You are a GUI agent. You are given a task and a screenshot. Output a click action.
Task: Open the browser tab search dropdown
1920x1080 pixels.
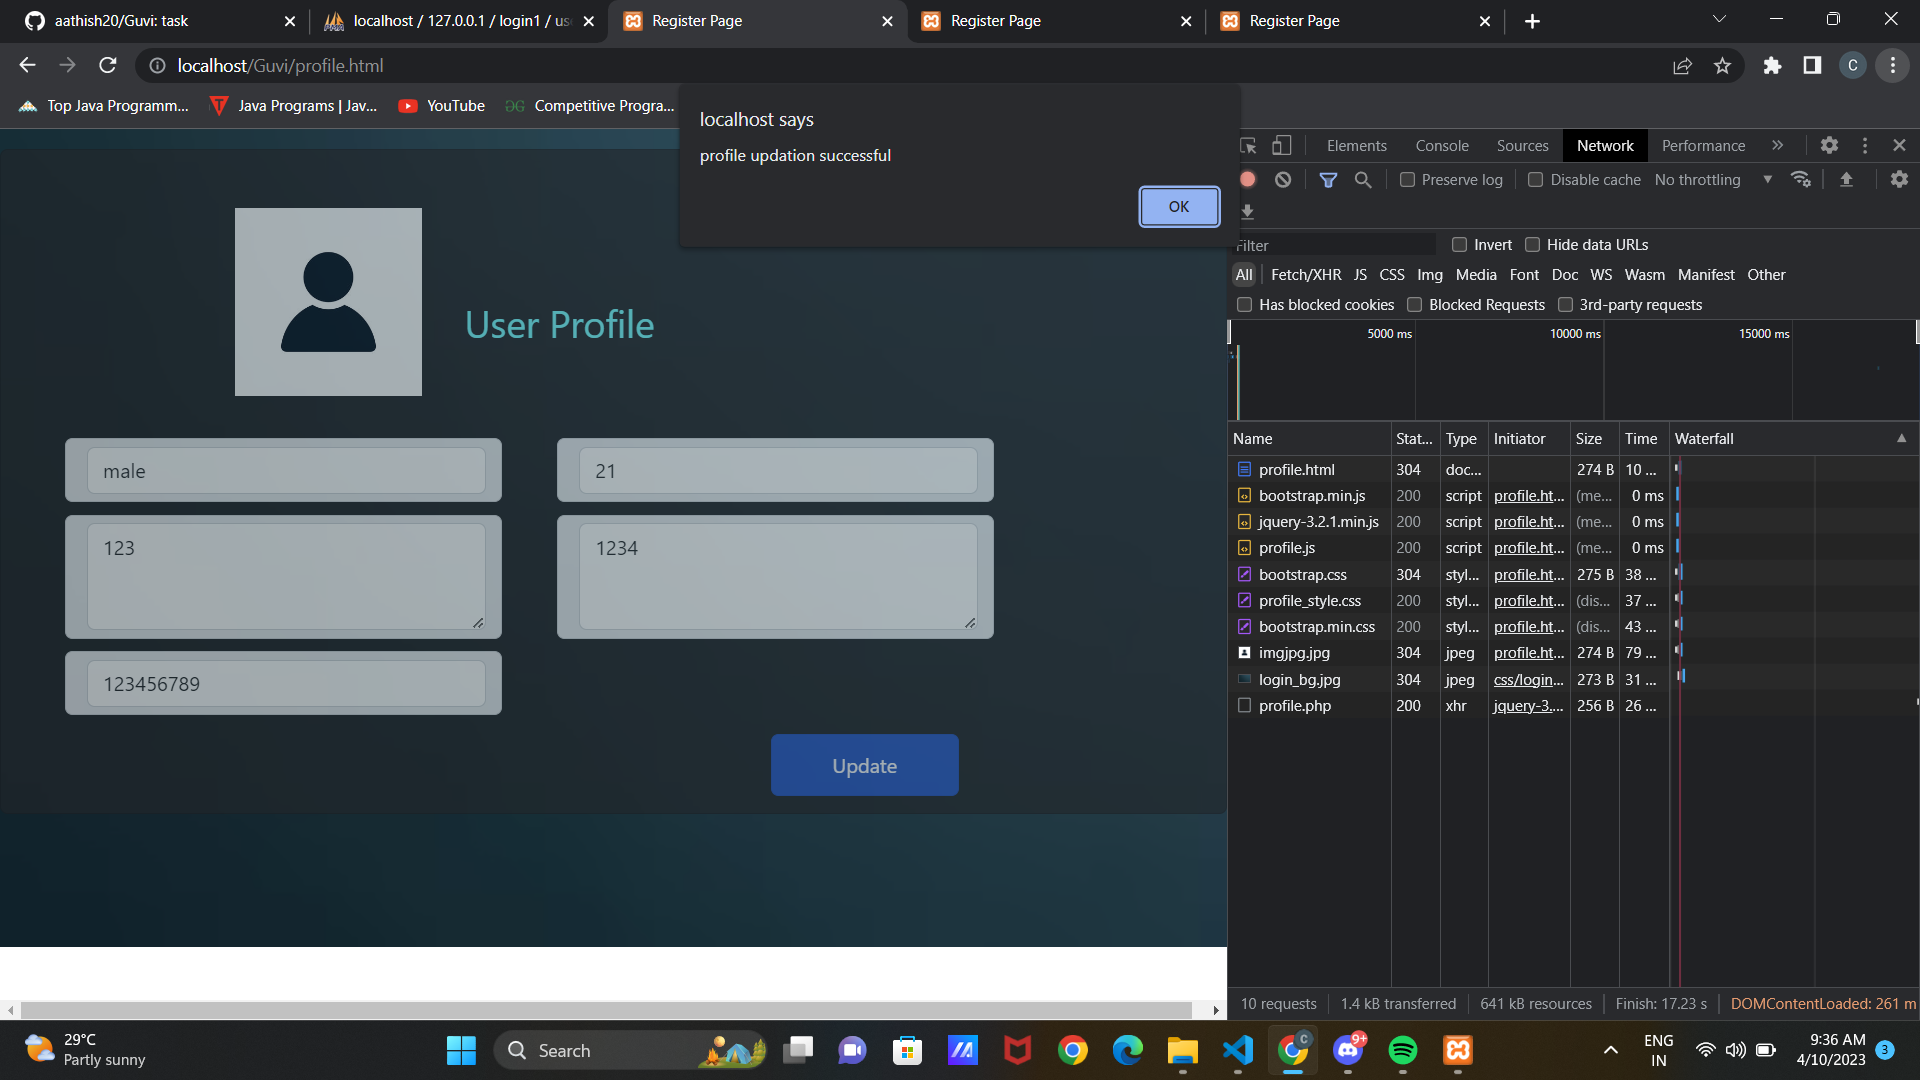point(1719,18)
